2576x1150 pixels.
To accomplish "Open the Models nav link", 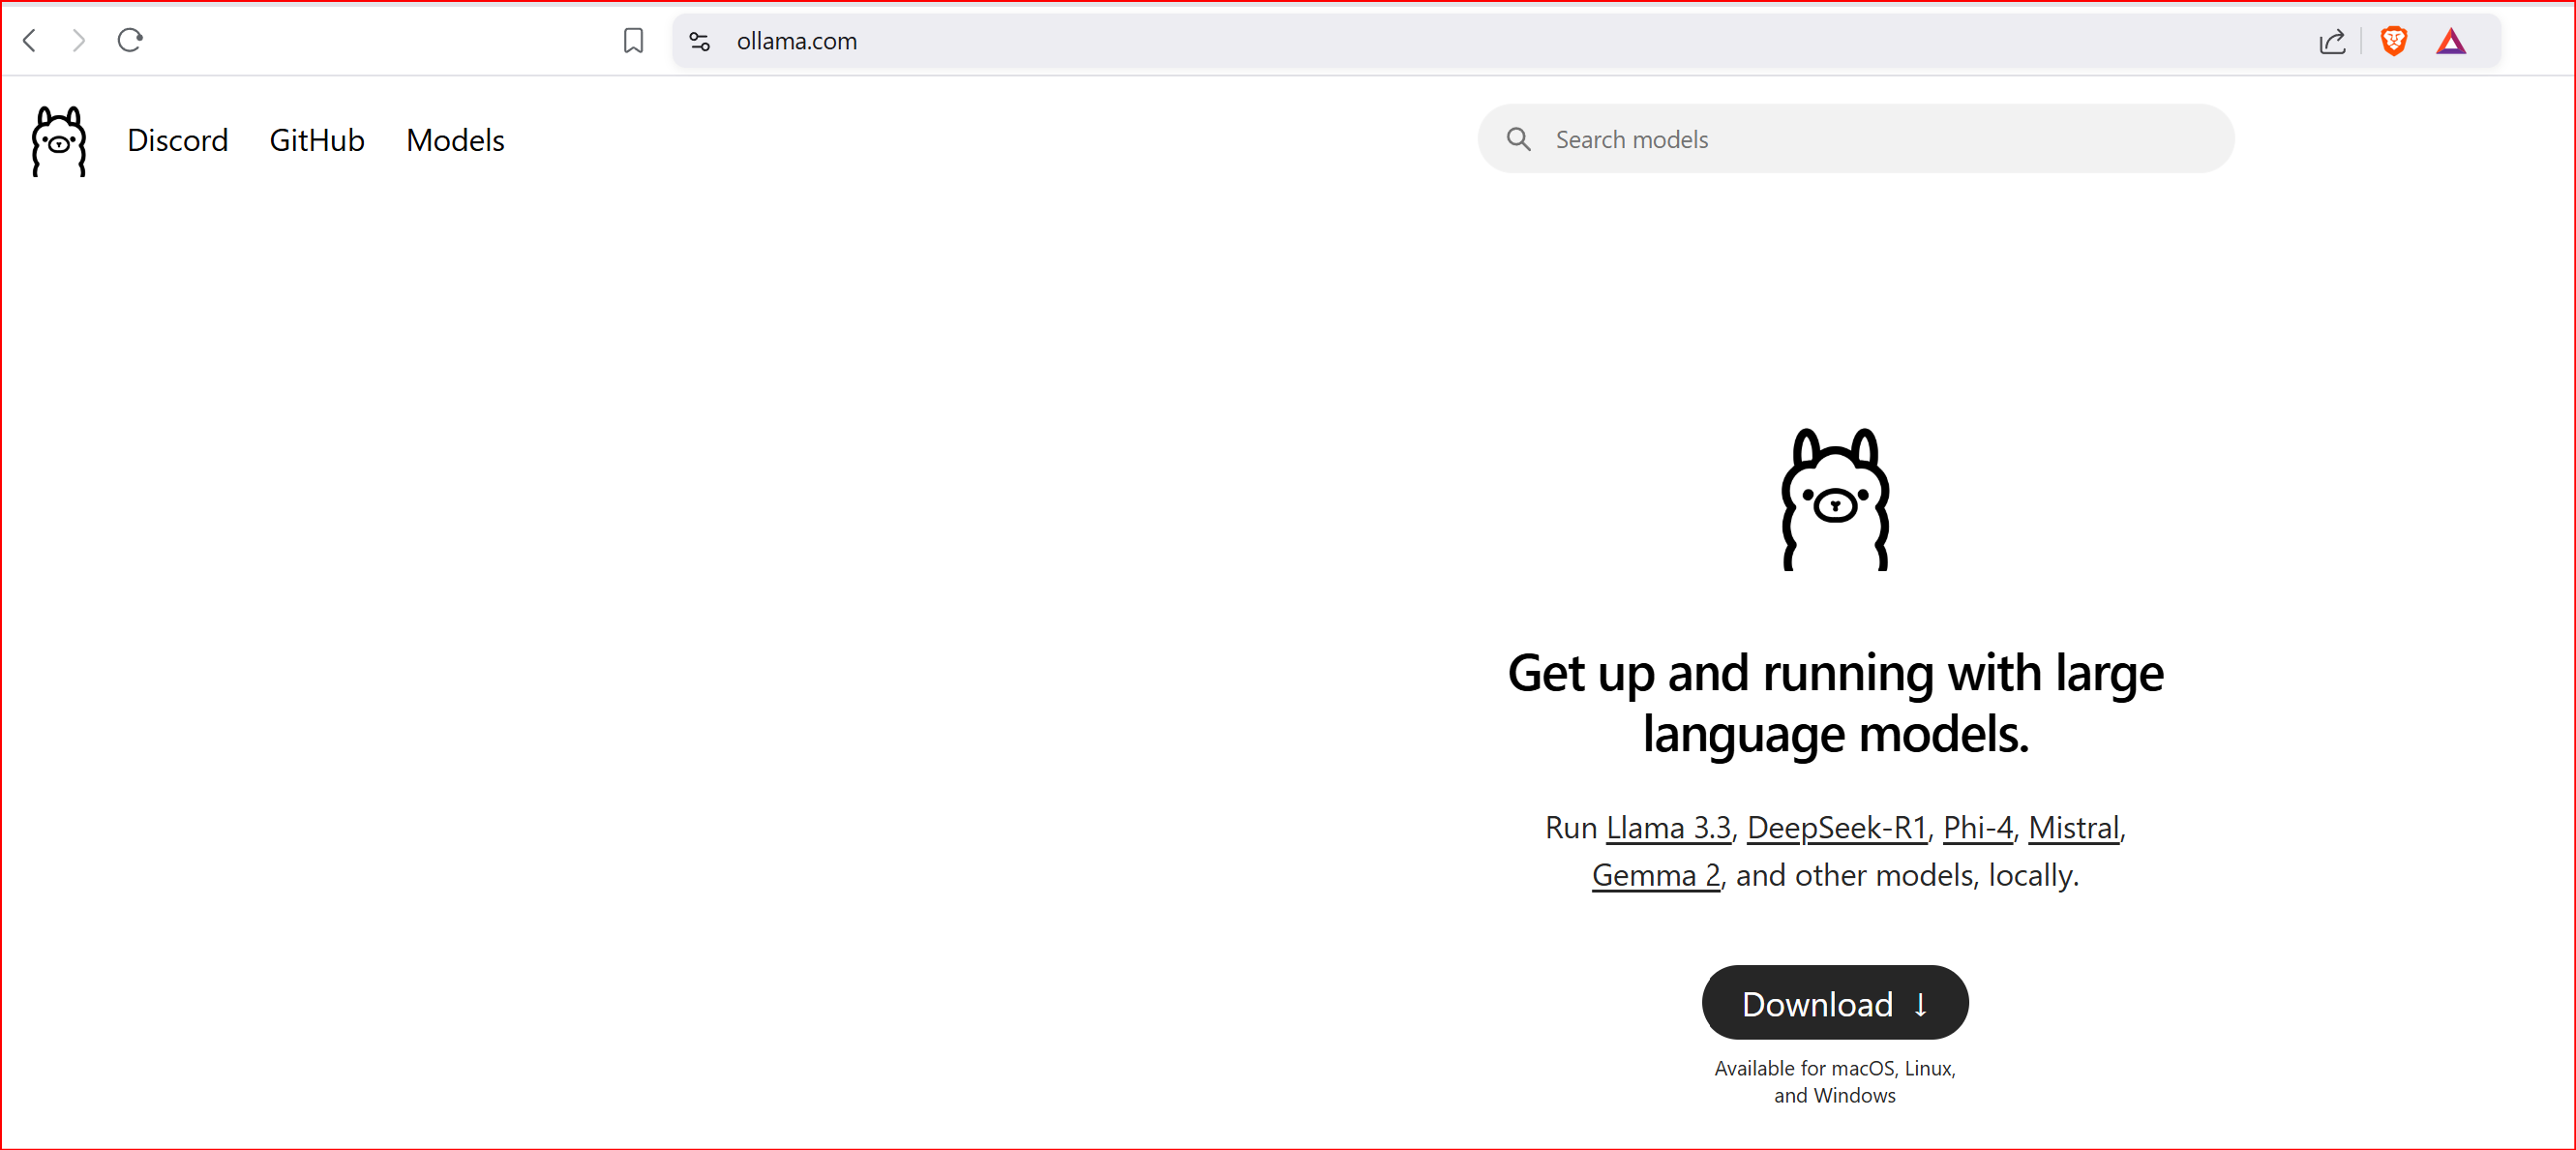I will point(455,140).
